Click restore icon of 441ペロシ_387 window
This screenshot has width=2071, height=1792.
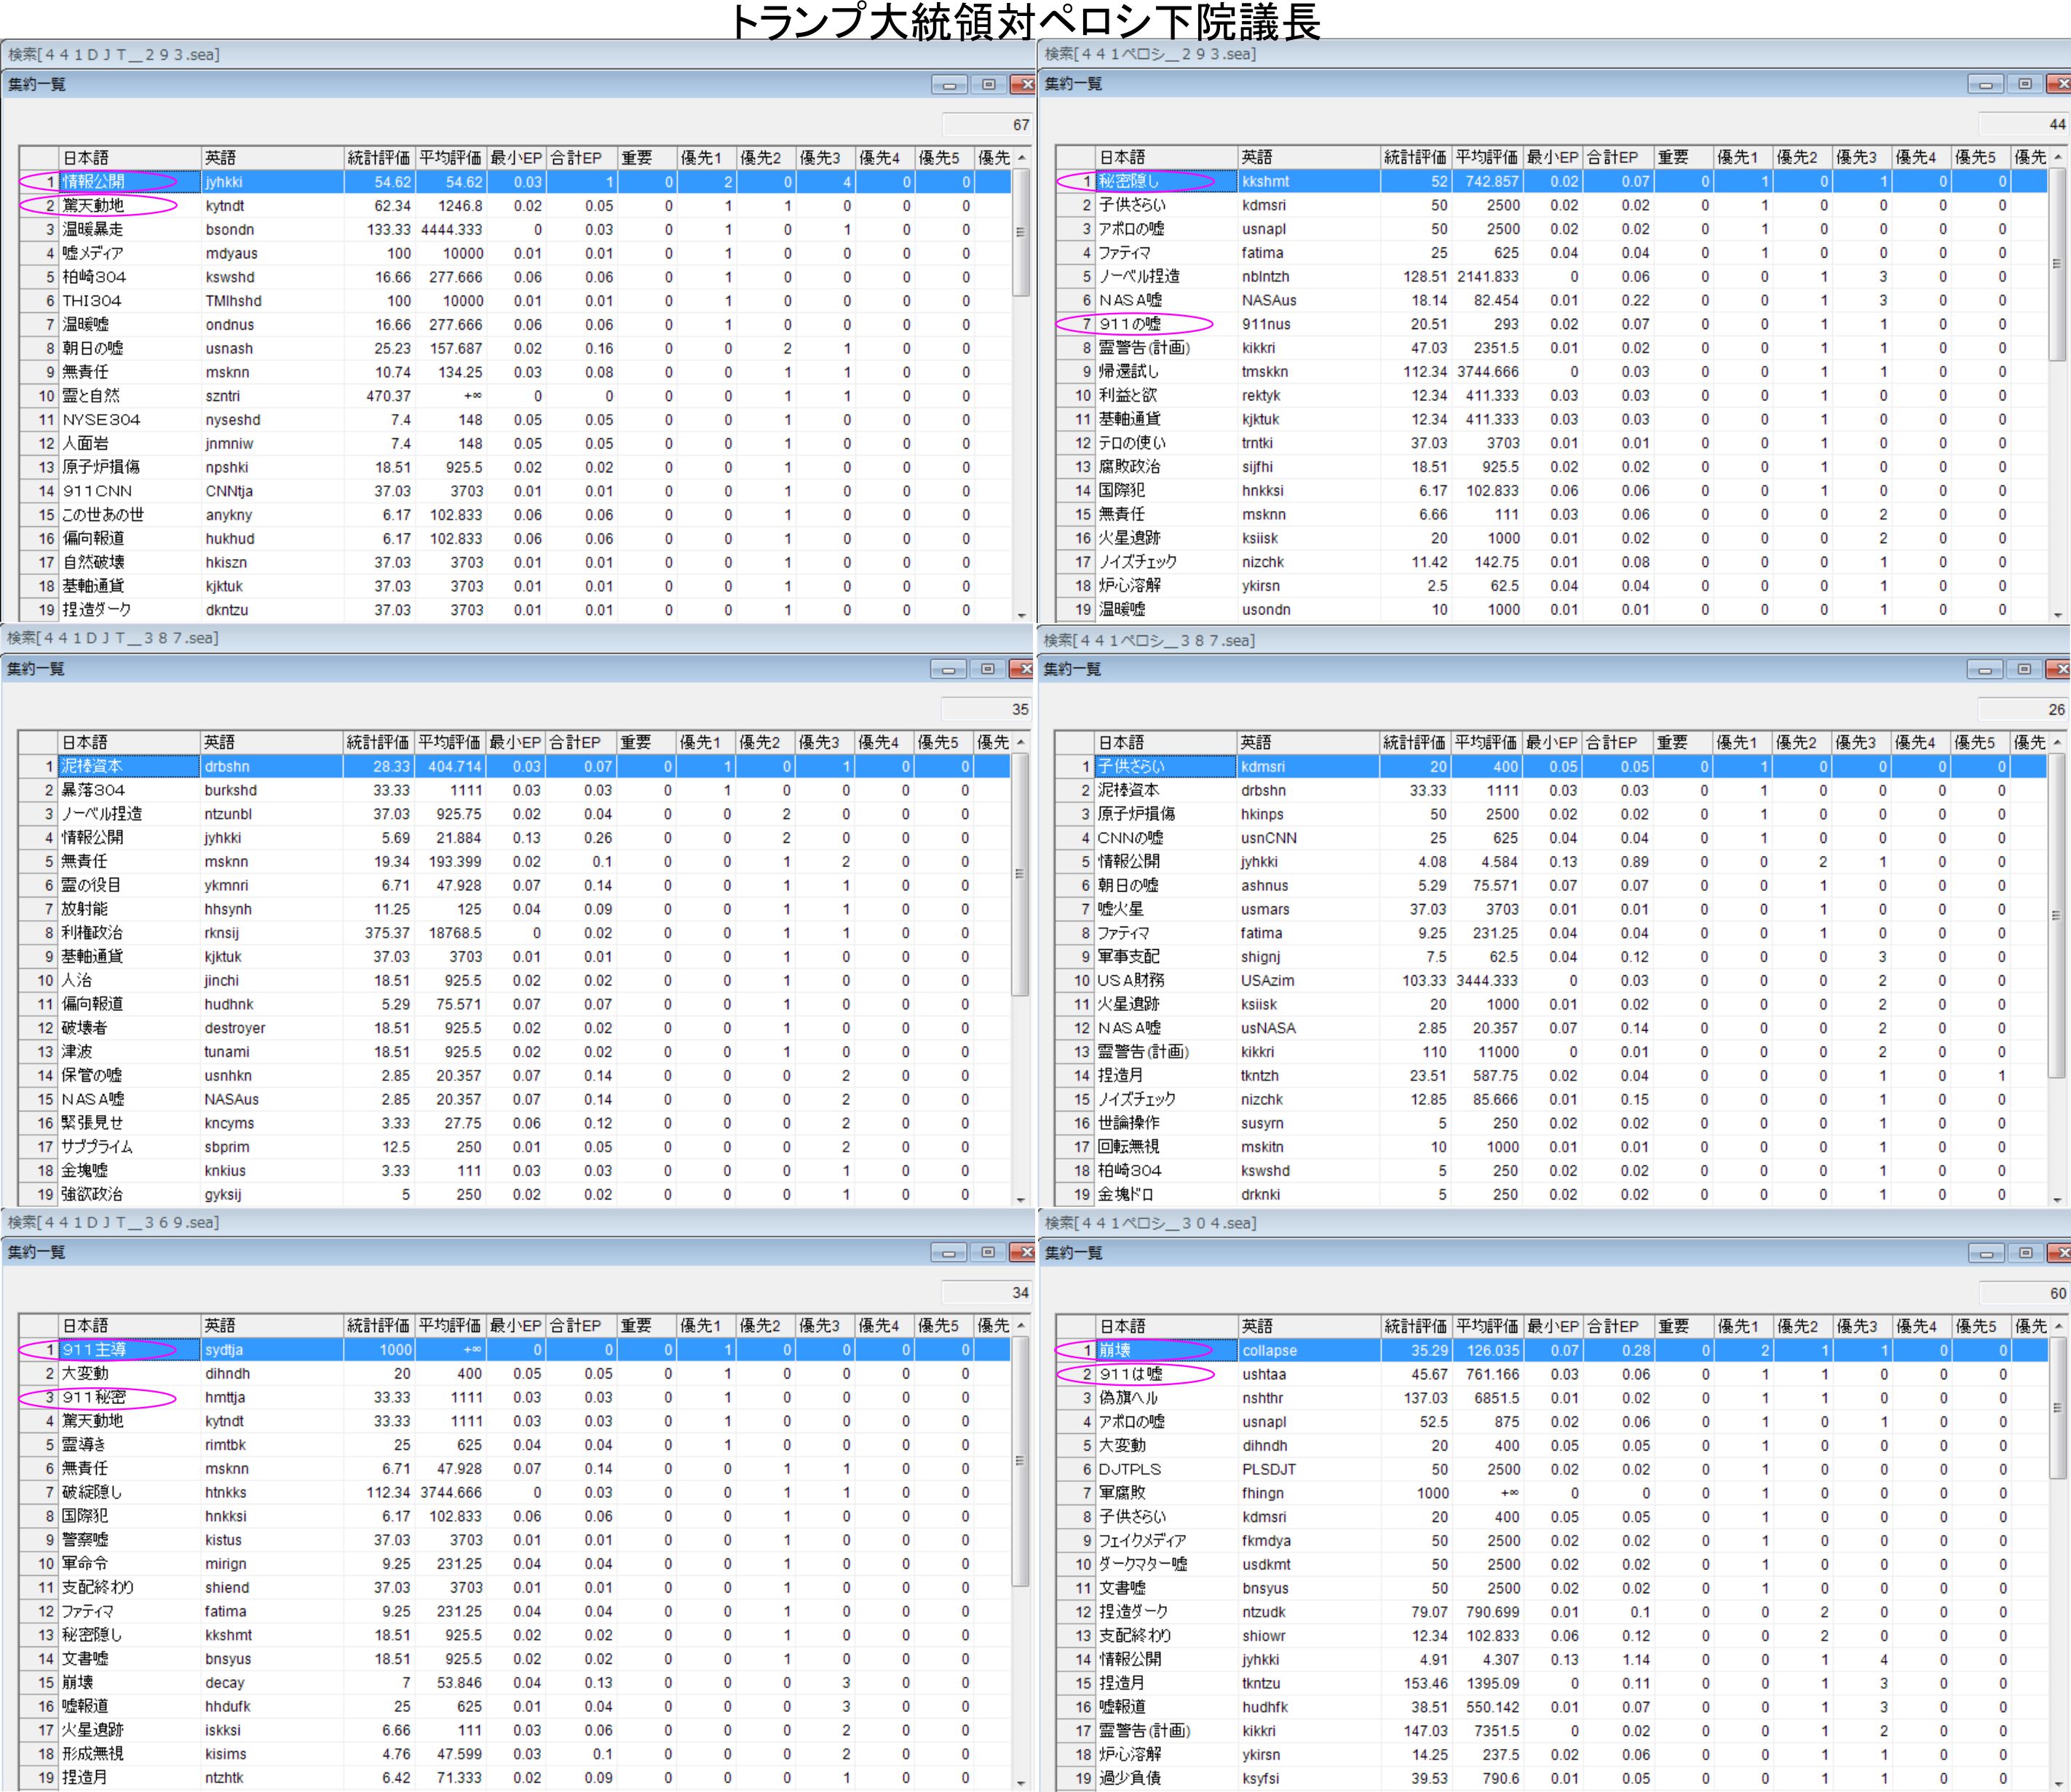click(2024, 669)
